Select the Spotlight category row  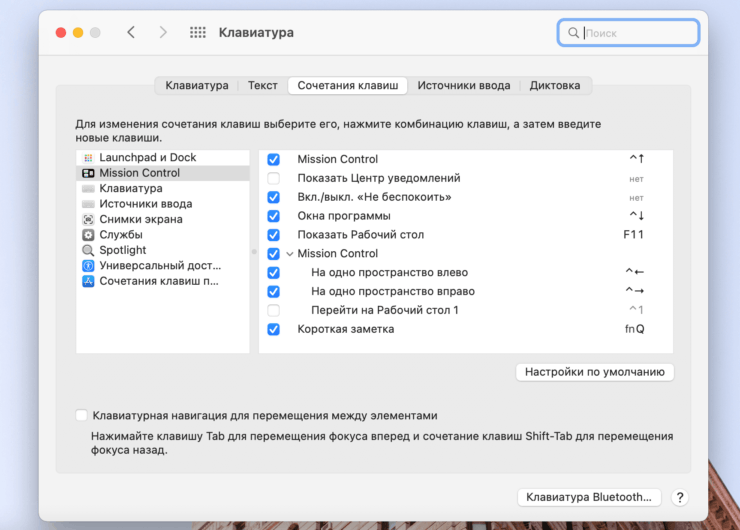(163, 251)
